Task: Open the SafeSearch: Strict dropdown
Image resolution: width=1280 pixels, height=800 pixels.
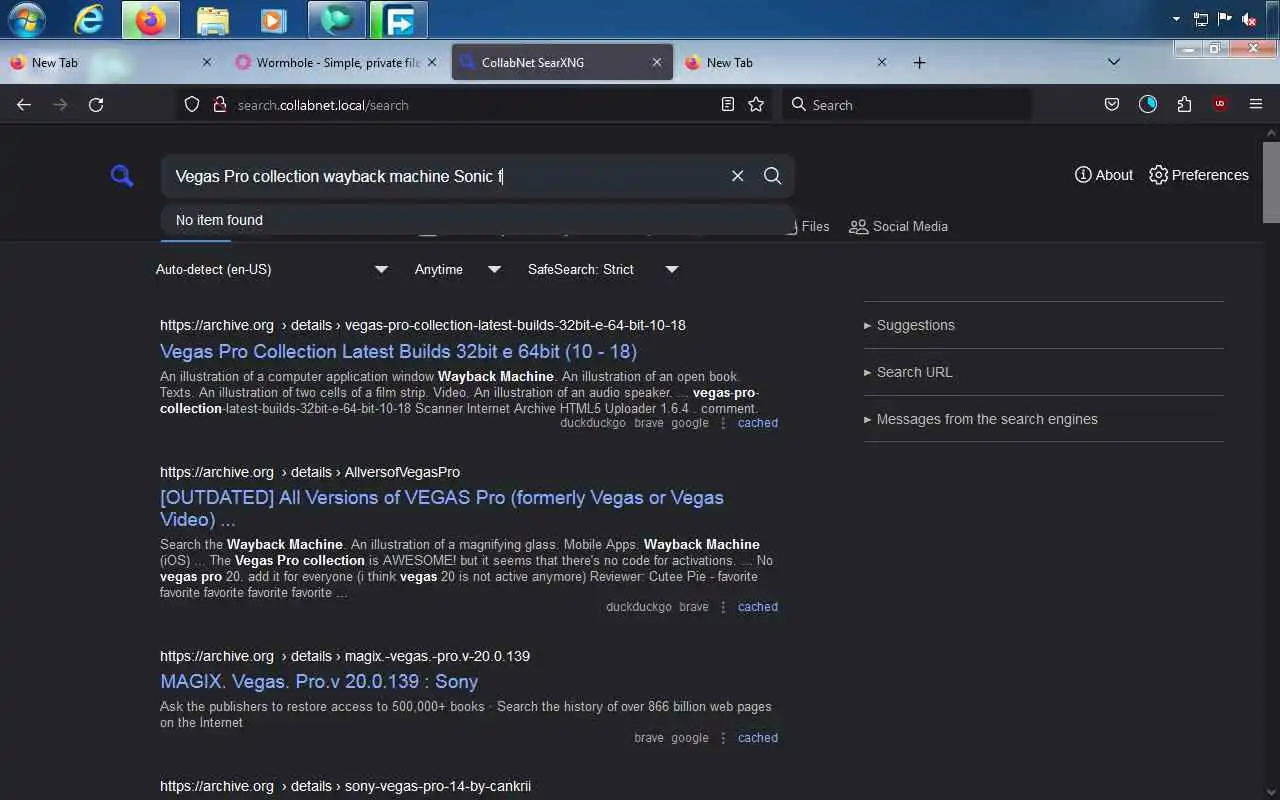Action: [x=603, y=269]
